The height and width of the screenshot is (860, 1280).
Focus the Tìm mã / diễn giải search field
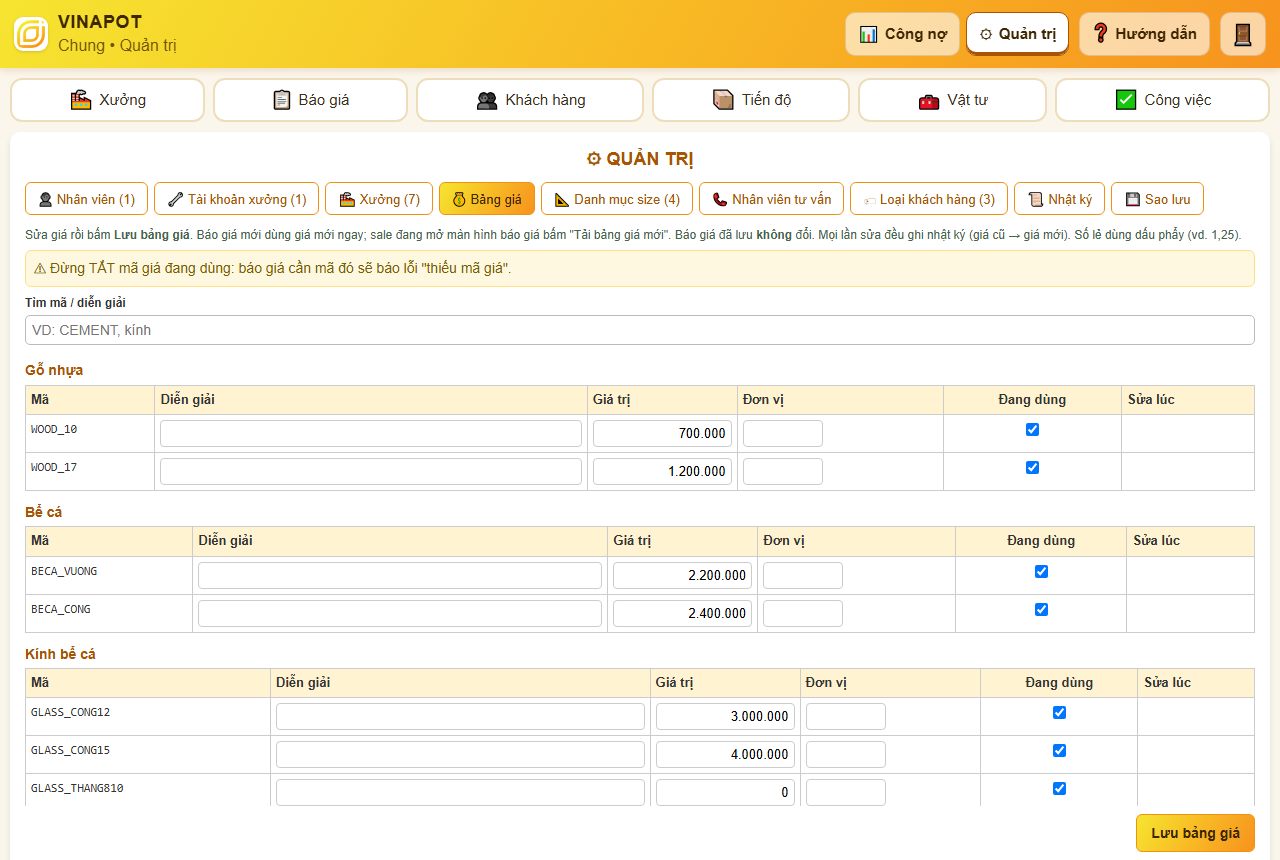tap(640, 330)
